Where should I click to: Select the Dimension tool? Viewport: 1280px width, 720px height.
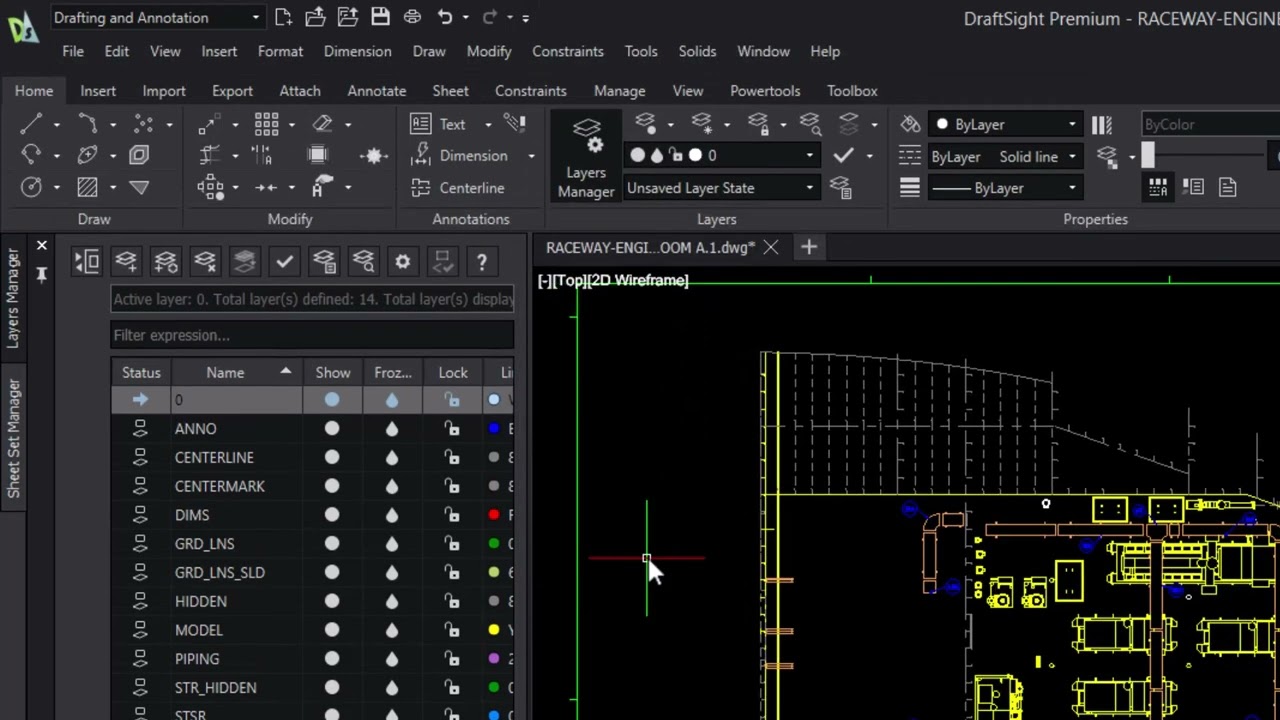(x=461, y=156)
